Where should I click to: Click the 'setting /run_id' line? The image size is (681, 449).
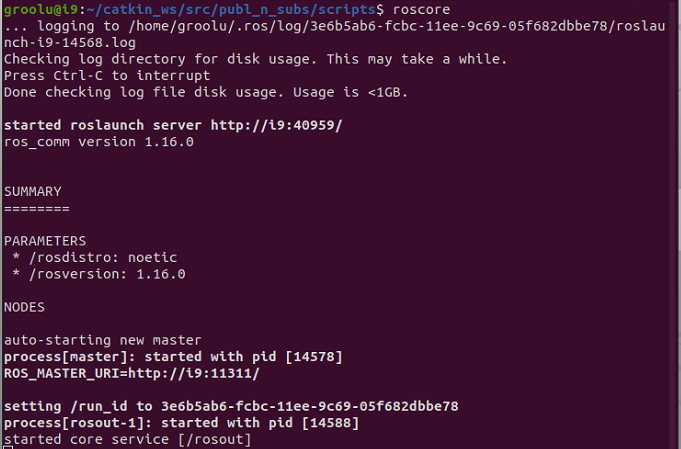231,406
